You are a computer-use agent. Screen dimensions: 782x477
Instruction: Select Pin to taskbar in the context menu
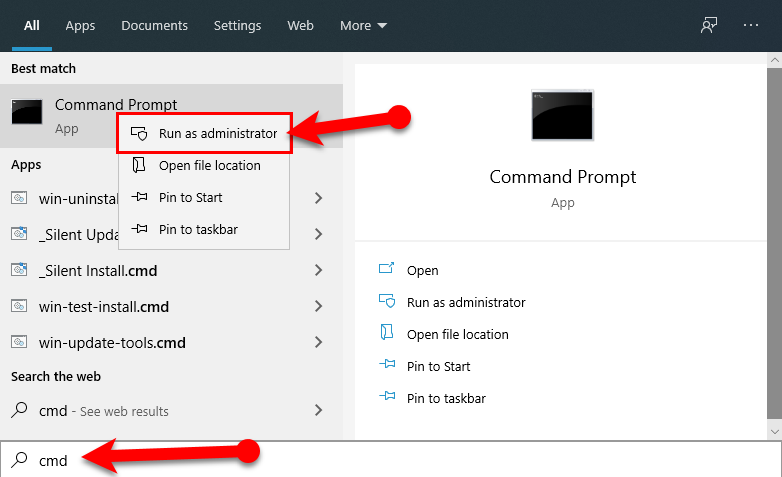[198, 229]
